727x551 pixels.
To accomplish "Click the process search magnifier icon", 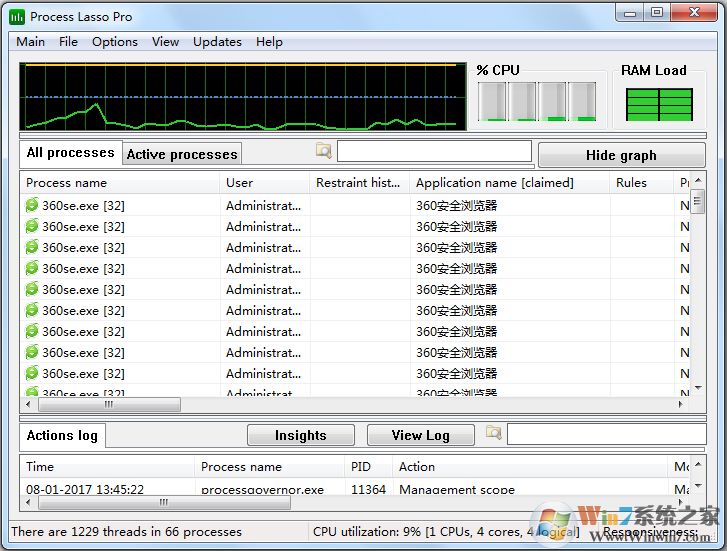I will click(x=324, y=151).
